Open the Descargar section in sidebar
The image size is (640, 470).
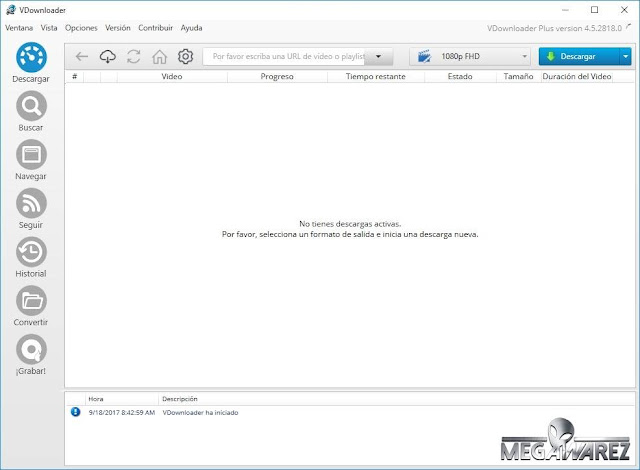tap(31, 63)
